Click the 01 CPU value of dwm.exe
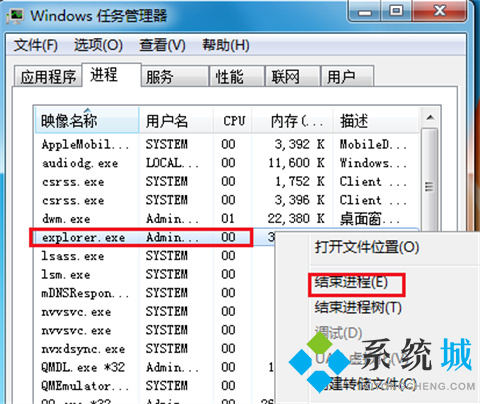The image size is (480, 404). (228, 219)
